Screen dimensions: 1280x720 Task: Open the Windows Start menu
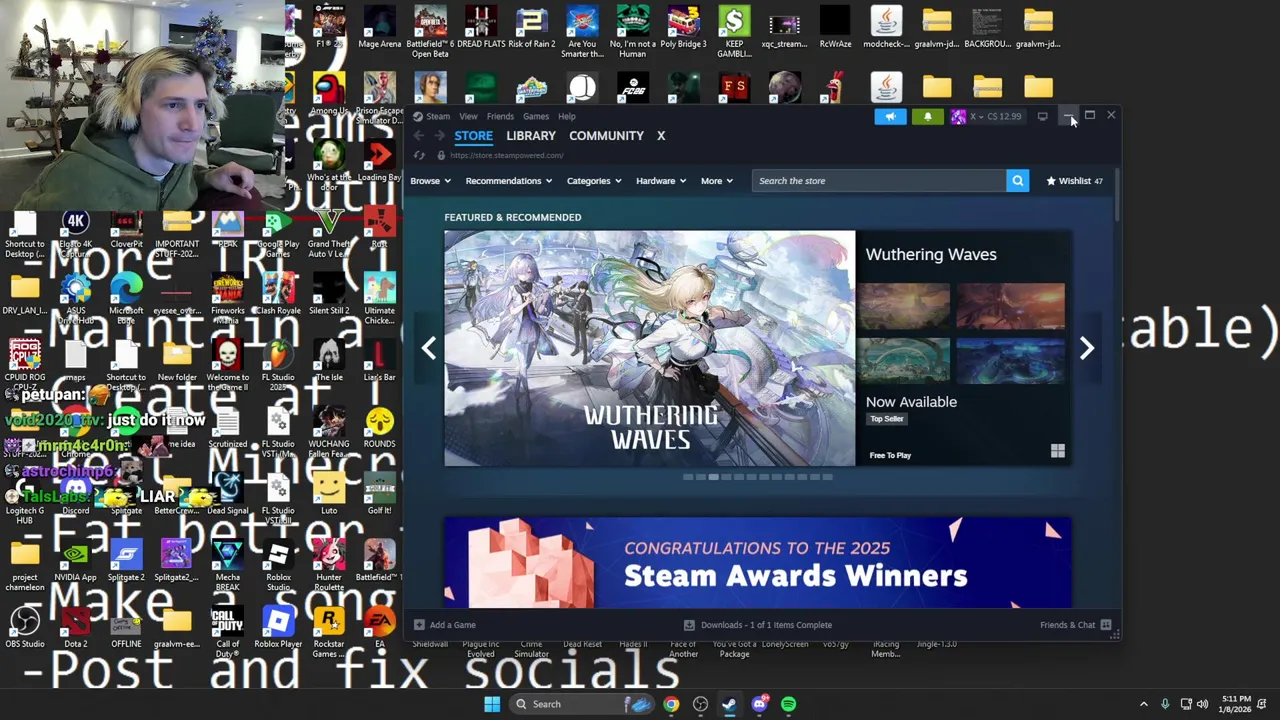click(x=492, y=704)
